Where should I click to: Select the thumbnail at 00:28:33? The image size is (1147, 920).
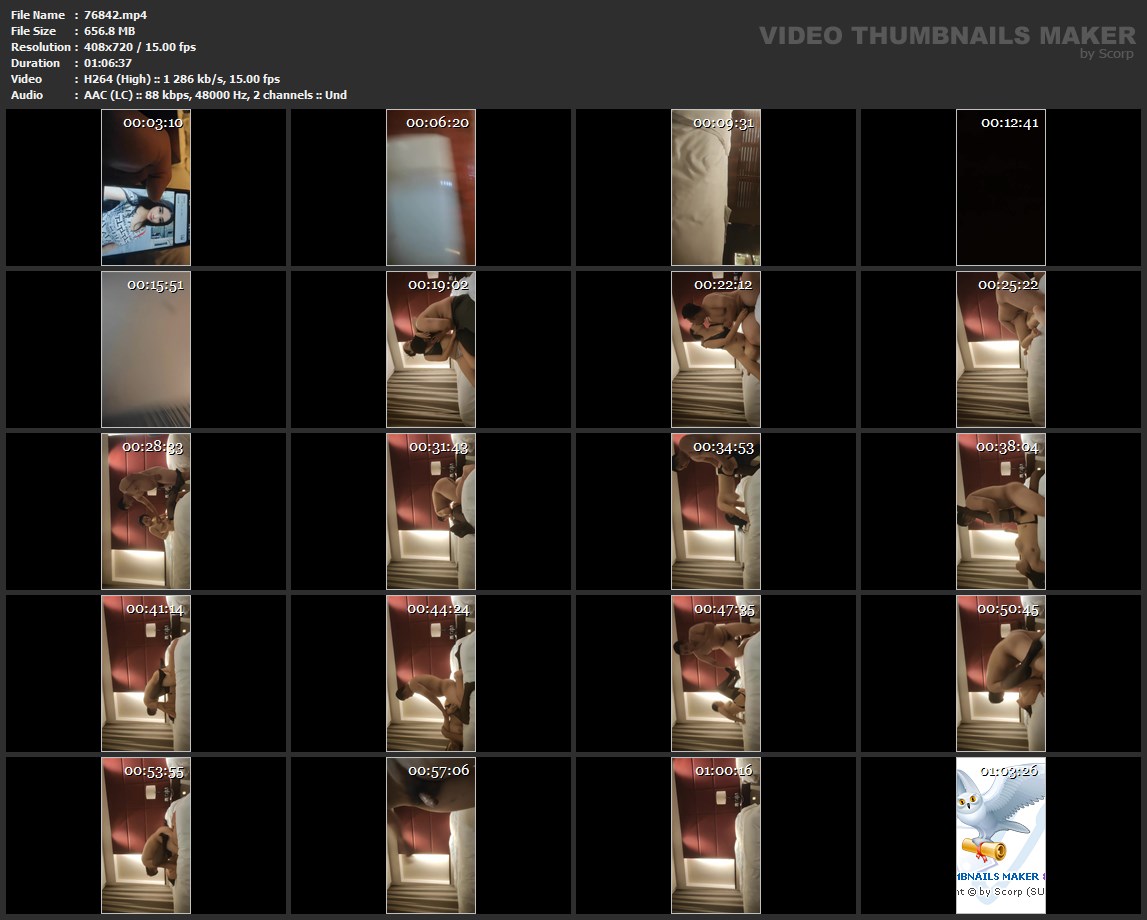[146, 511]
